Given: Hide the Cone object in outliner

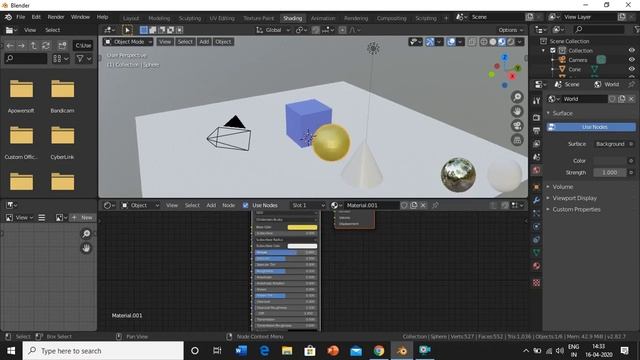Looking at the screenshot, I should 631,69.
